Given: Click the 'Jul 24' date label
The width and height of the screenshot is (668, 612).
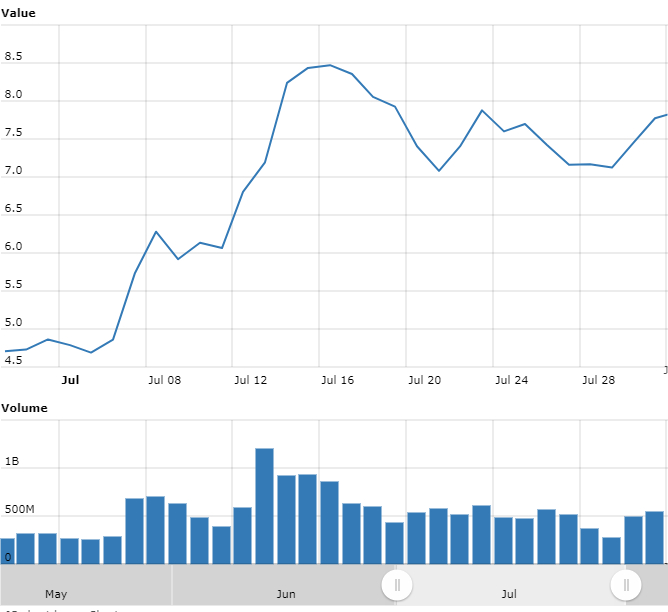Looking at the screenshot, I should point(511,380).
